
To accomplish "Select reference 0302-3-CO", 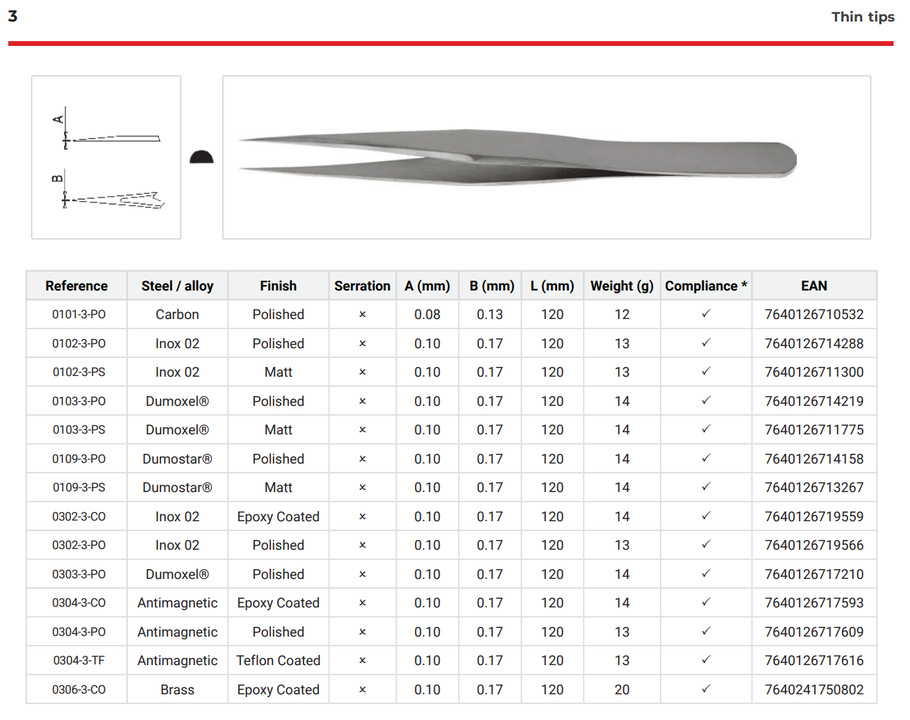I will click(x=79, y=516).
